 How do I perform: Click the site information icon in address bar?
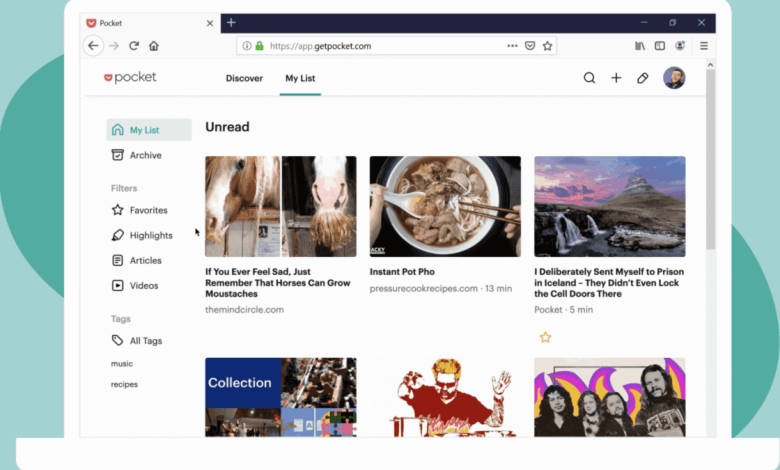[247, 46]
